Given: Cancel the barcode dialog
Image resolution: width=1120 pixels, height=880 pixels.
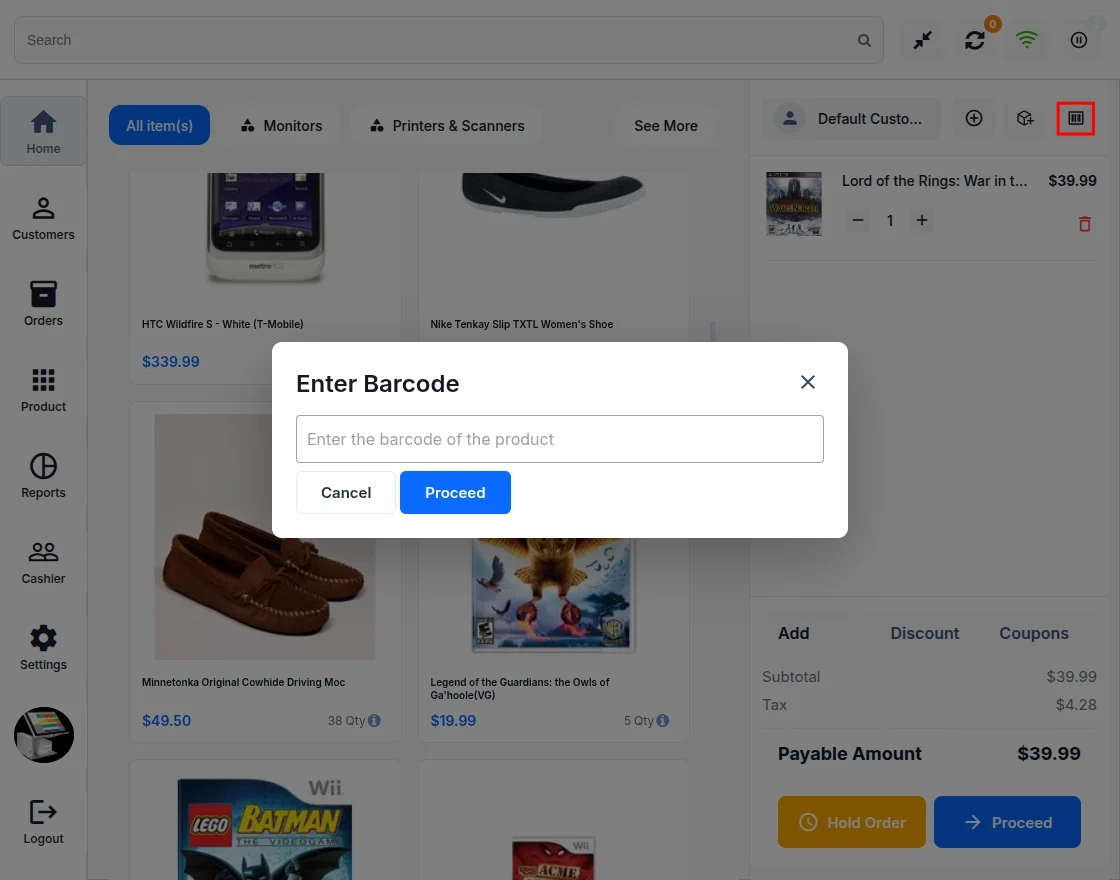Looking at the screenshot, I should point(346,492).
